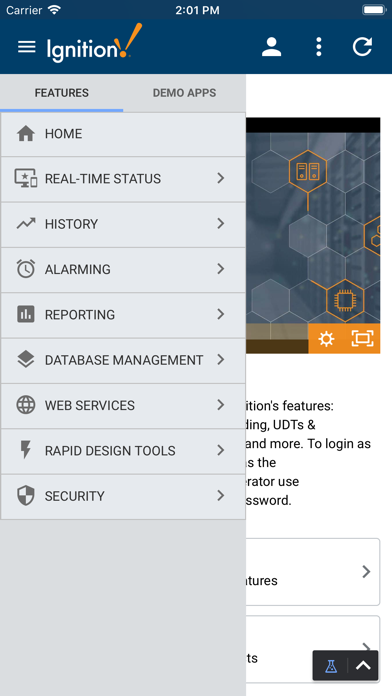Select the Home menu label

[63, 134]
